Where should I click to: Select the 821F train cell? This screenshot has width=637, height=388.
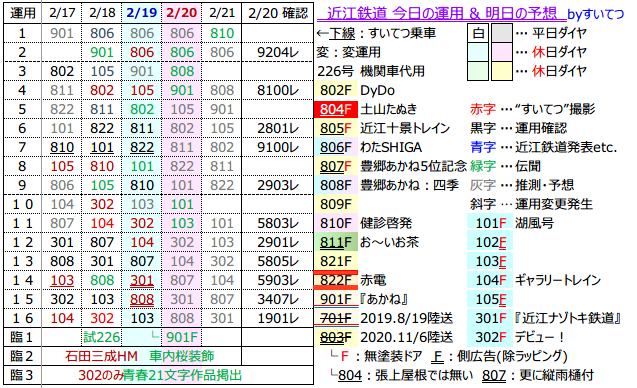(x=335, y=261)
